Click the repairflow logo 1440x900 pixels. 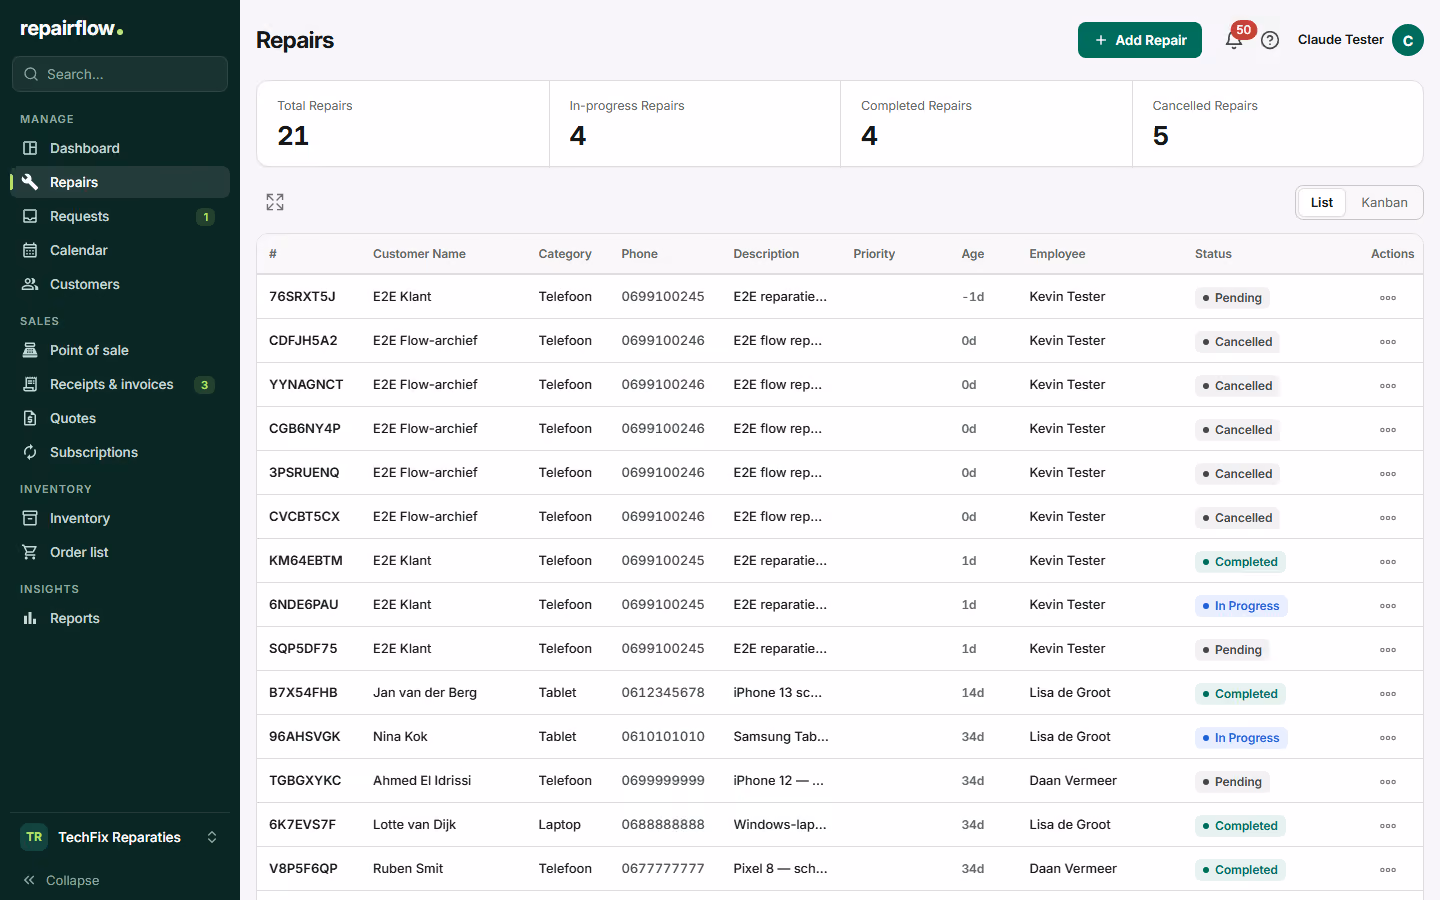click(72, 29)
